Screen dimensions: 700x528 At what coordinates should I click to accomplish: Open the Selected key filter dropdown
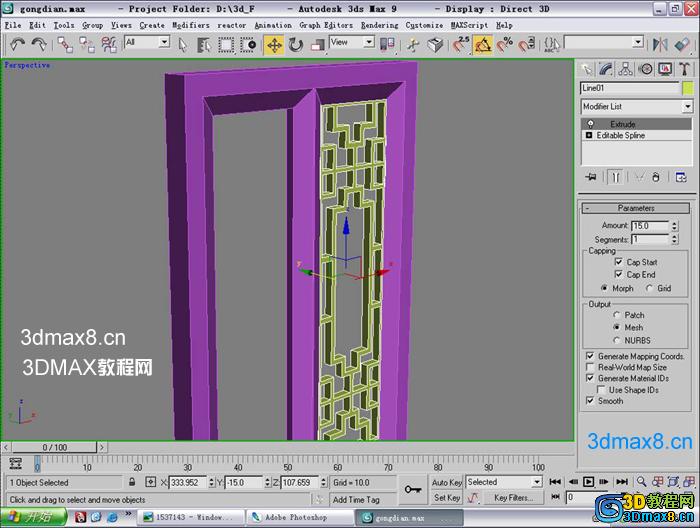[537, 482]
